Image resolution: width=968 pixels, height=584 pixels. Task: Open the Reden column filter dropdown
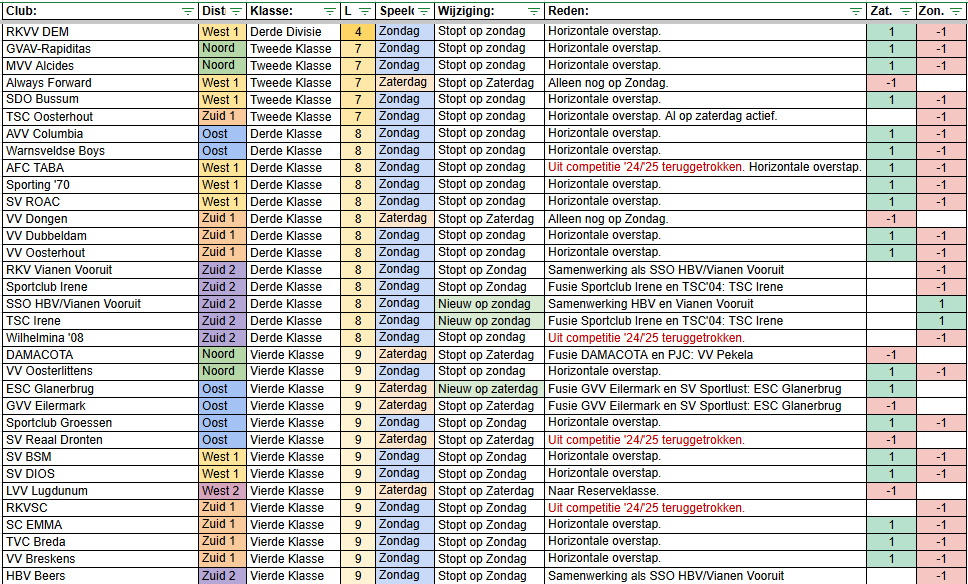pyautogui.click(x=856, y=11)
